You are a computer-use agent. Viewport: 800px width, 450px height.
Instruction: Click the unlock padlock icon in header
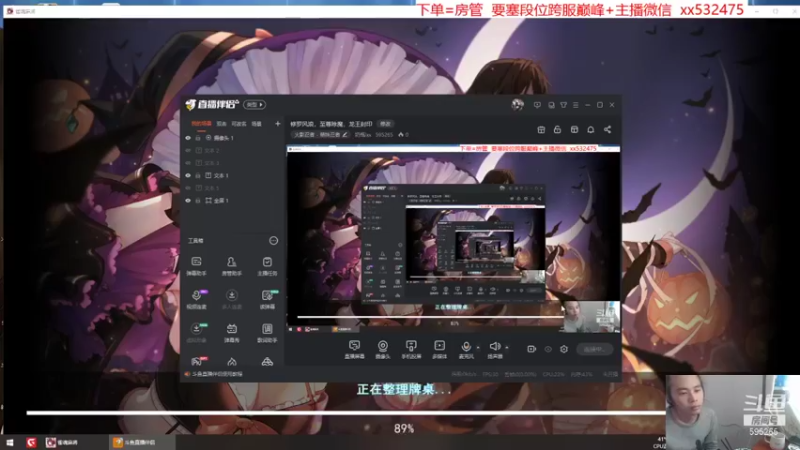(557, 130)
